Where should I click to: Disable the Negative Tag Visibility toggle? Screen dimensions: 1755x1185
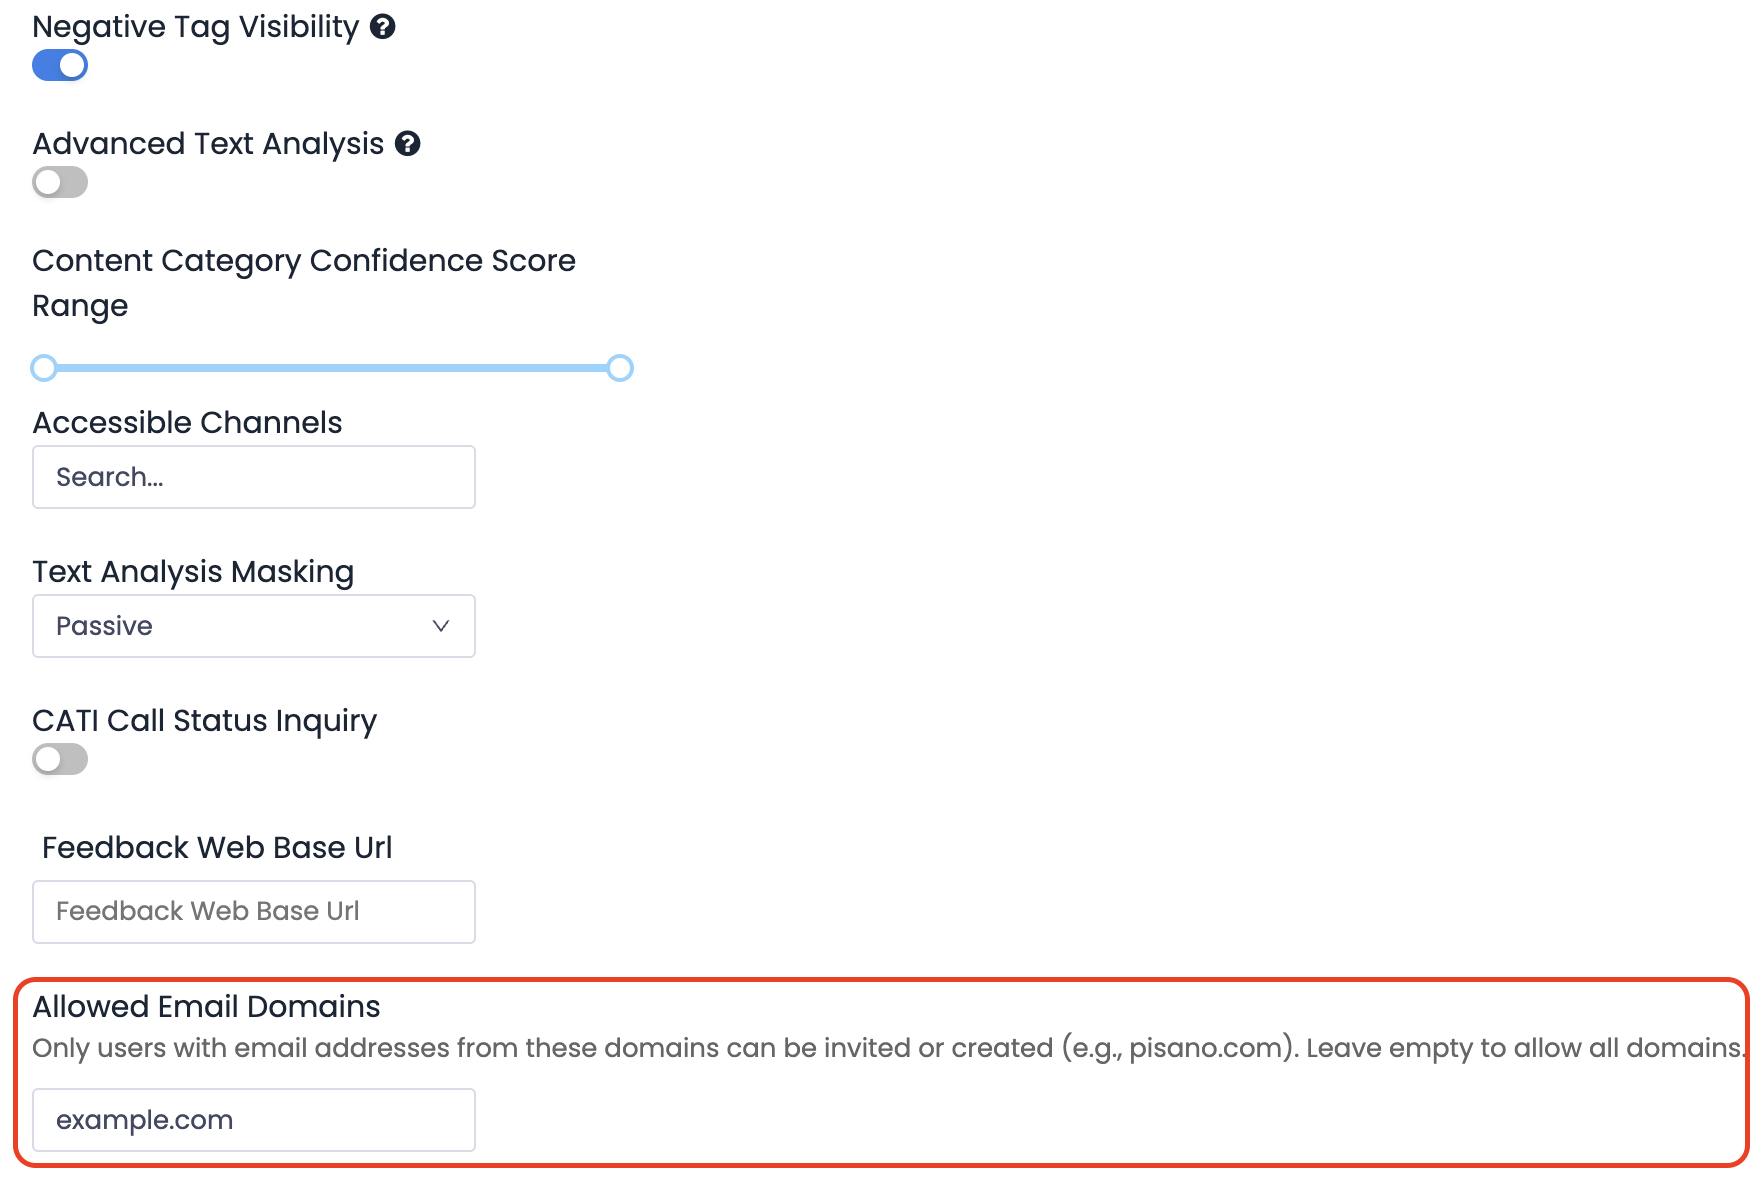pyautogui.click(x=60, y=66)
